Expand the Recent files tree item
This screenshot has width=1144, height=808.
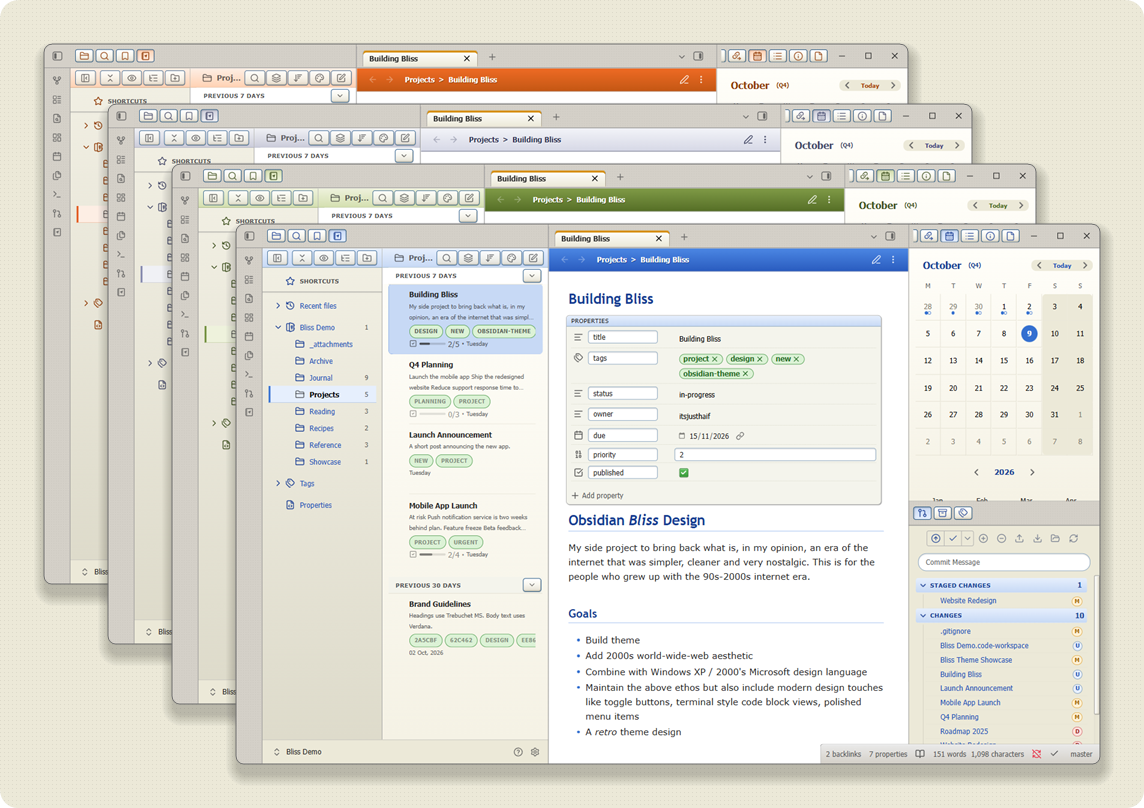[278, 306]
